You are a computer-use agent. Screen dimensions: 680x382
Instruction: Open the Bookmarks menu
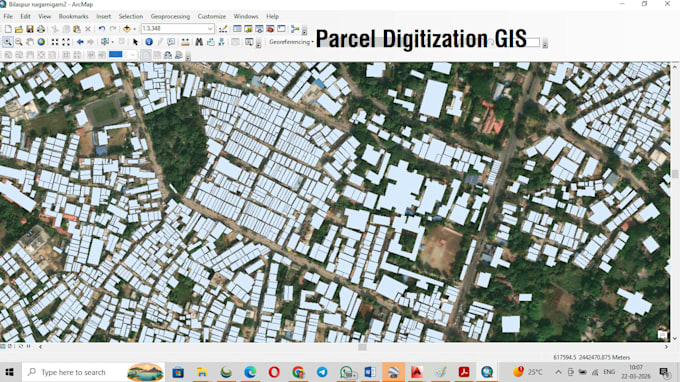[x=73, y=16]
